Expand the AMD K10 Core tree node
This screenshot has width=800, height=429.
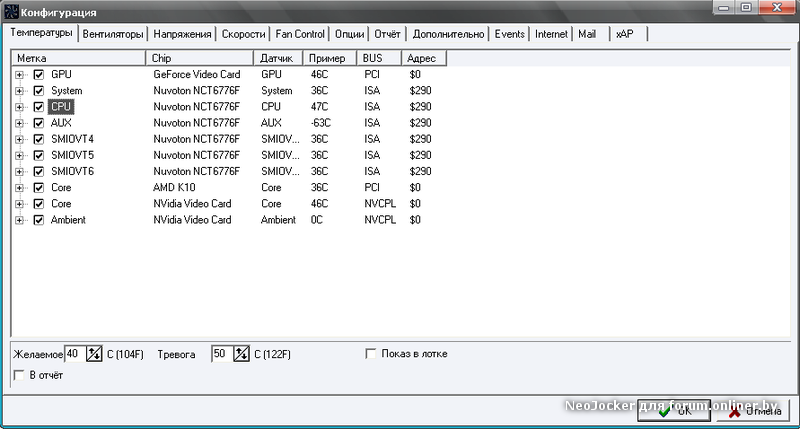(19, 188)
